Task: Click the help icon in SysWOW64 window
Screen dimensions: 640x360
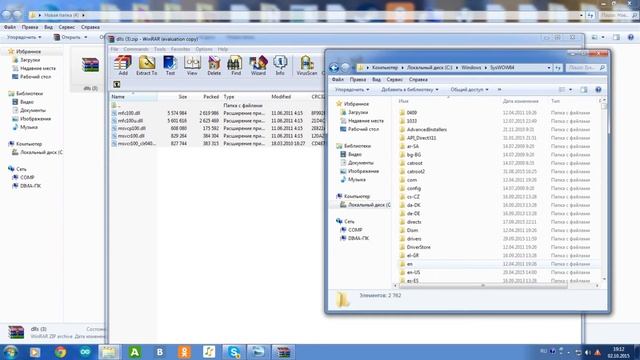Action: (x=598, y=89)
